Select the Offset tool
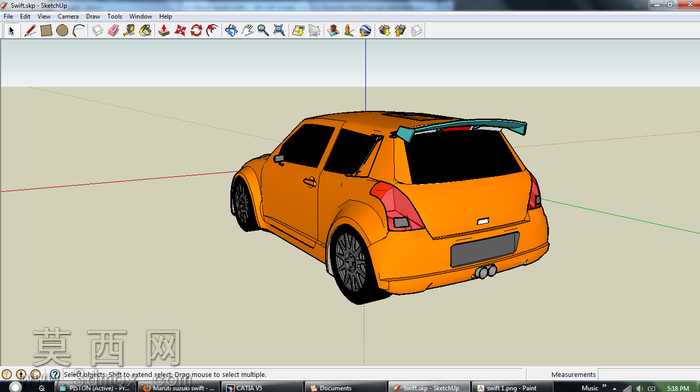The image size is (700, 392). pos(212,30)
